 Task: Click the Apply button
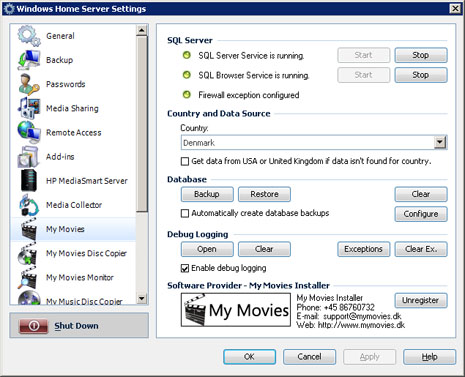[x=370, y=357]
